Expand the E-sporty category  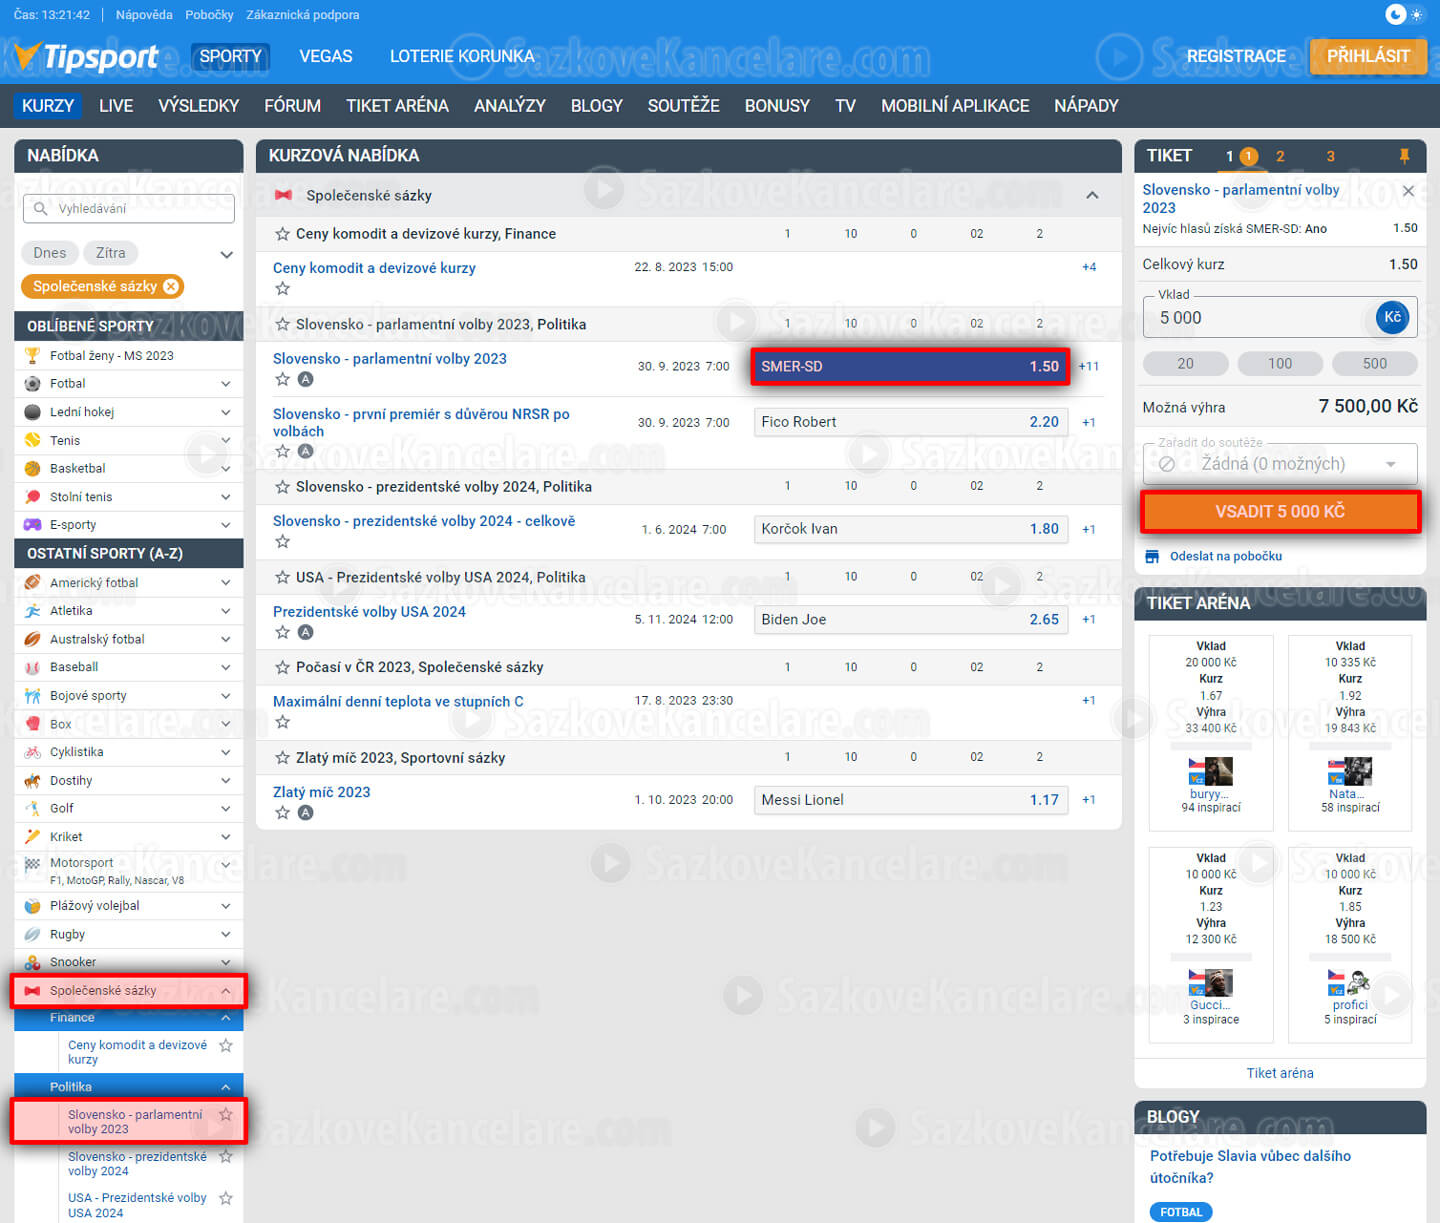point(226,525)
